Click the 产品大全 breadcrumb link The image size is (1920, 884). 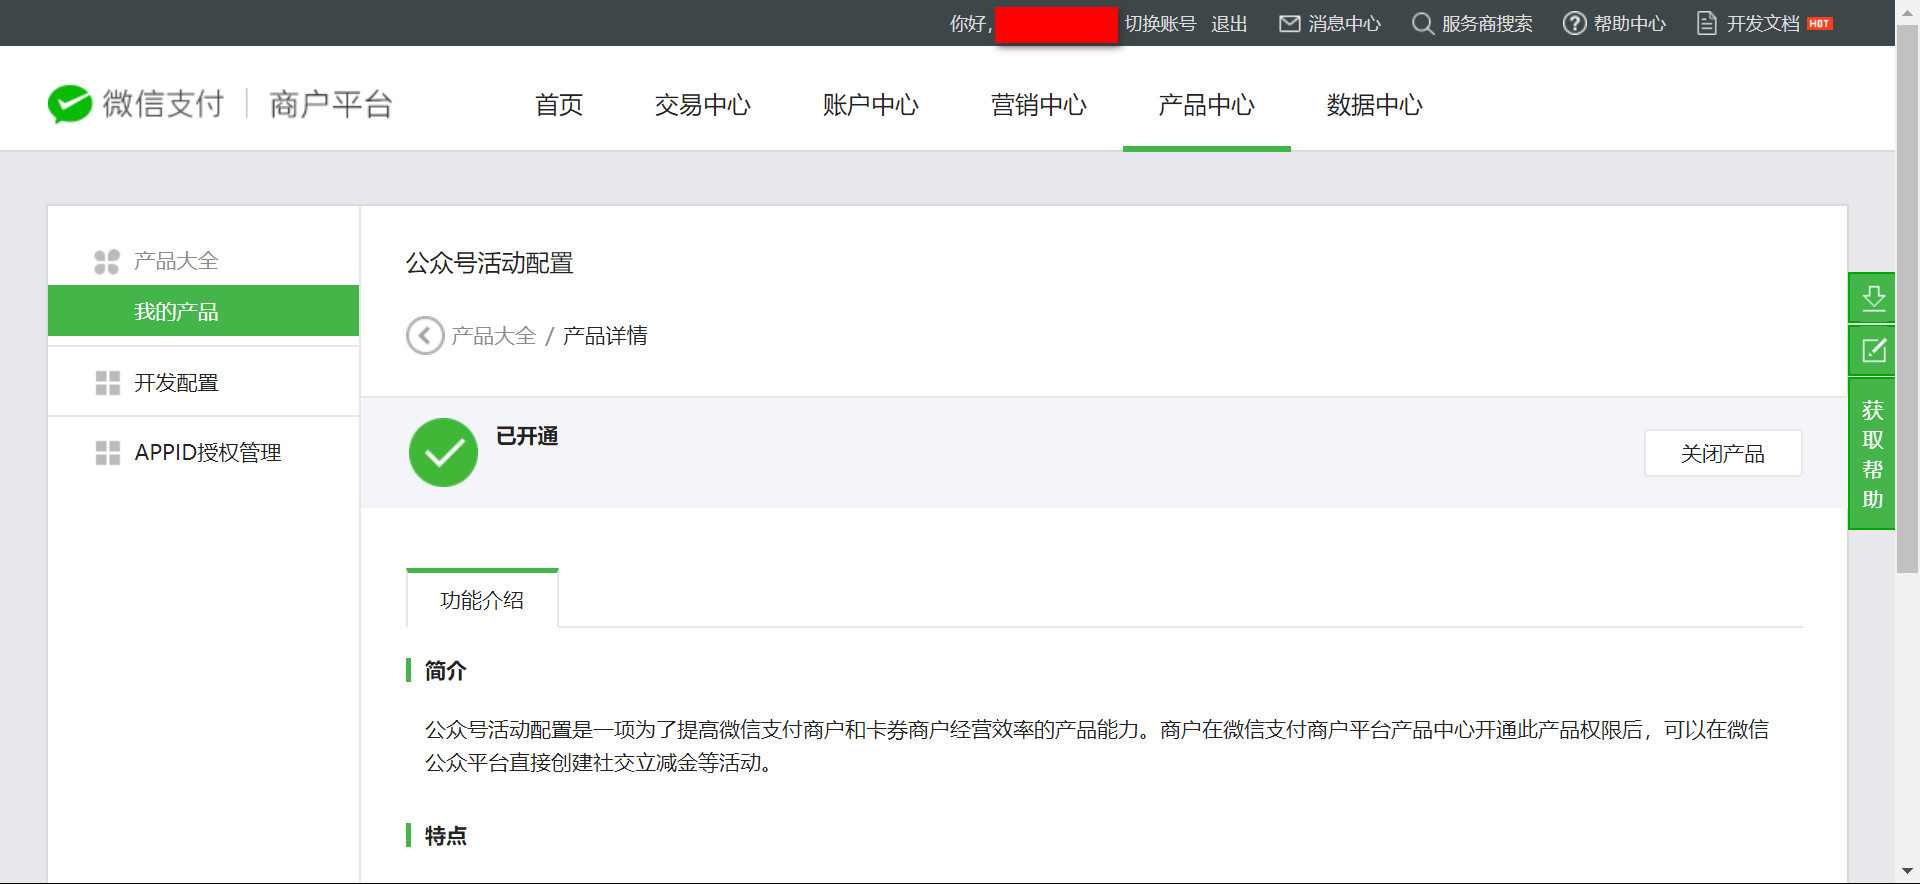494,335
